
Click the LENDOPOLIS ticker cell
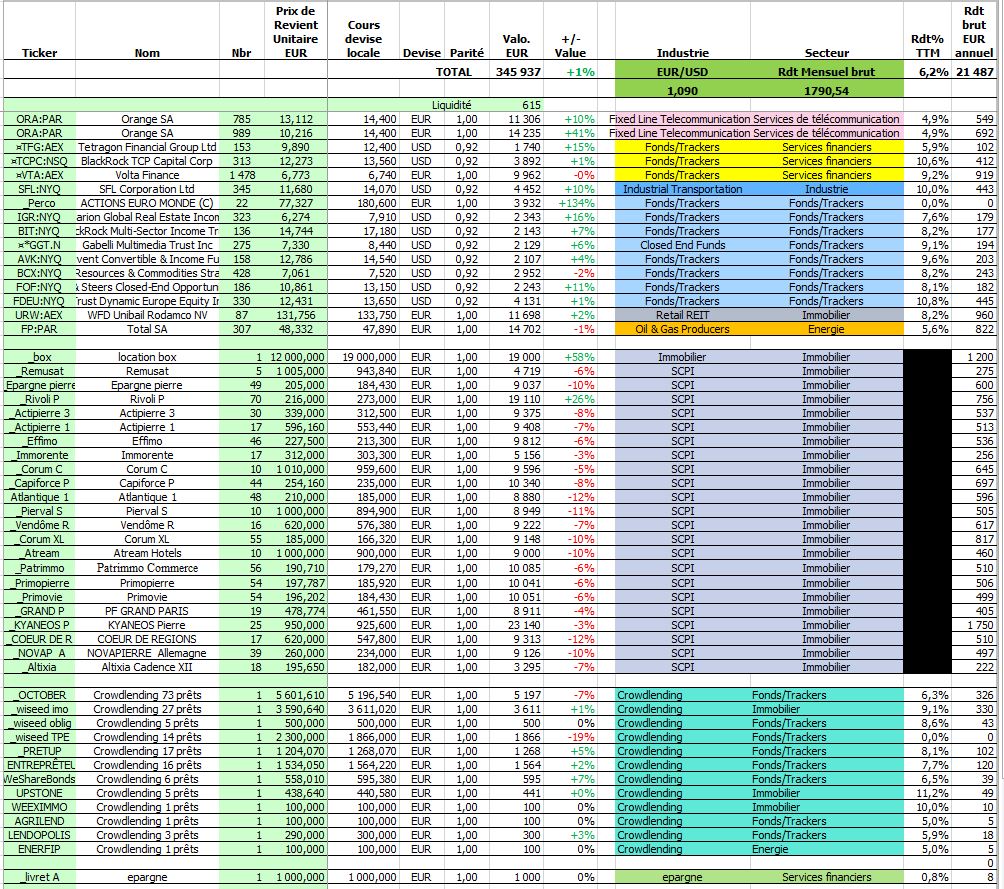click(x=39, y=835)
